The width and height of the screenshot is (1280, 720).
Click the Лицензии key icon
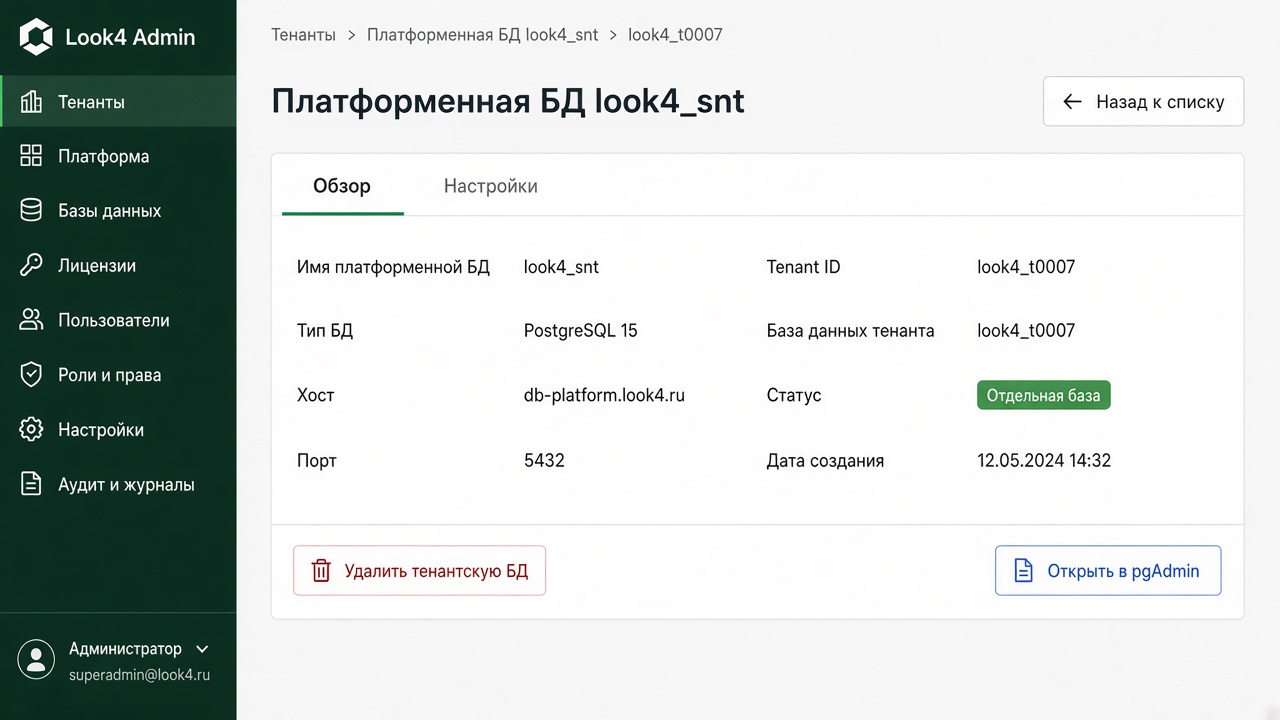(x=31, y=266)
